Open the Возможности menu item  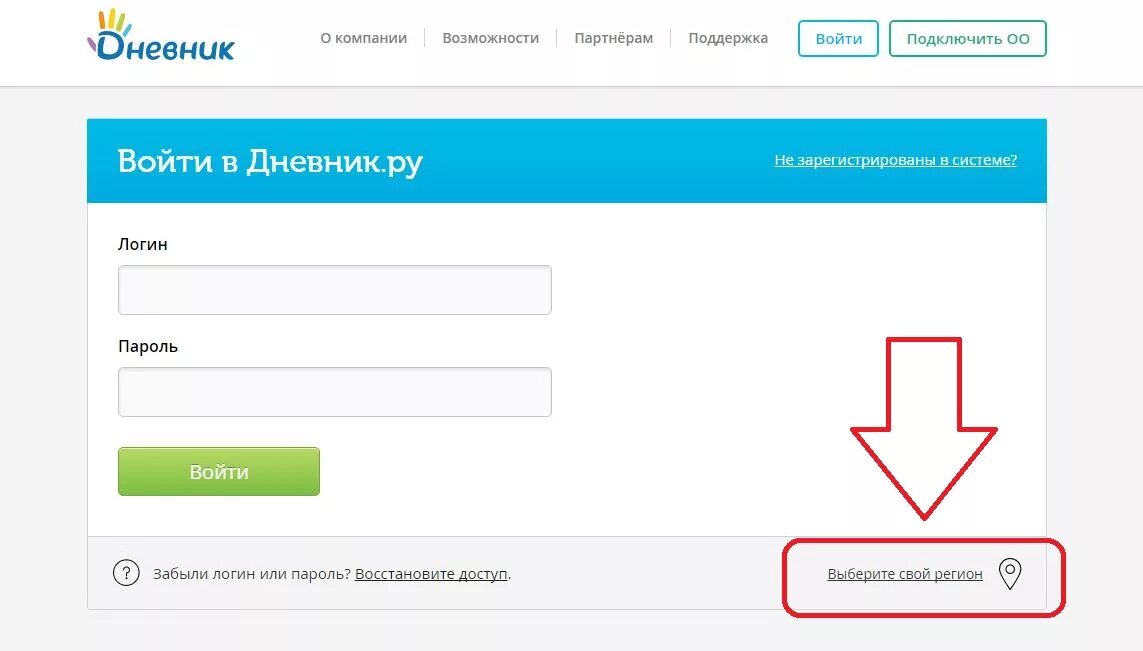[x=491, y=38]
